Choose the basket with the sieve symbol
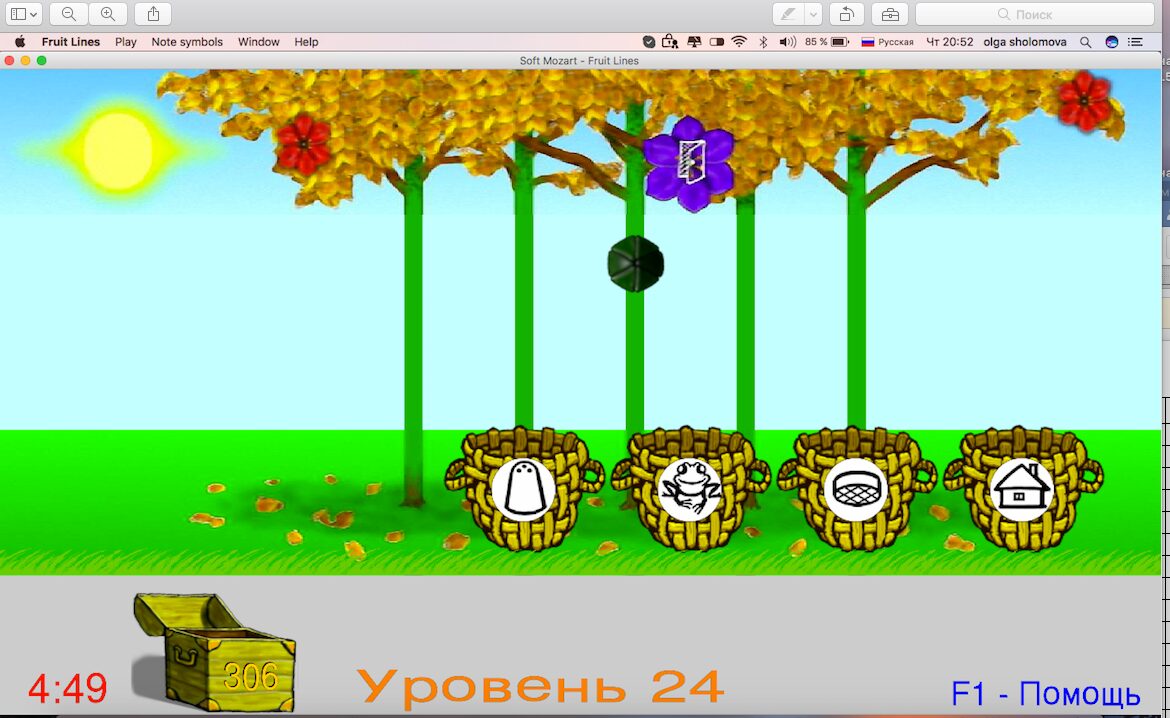1170x718 pixels. (857, 489)
